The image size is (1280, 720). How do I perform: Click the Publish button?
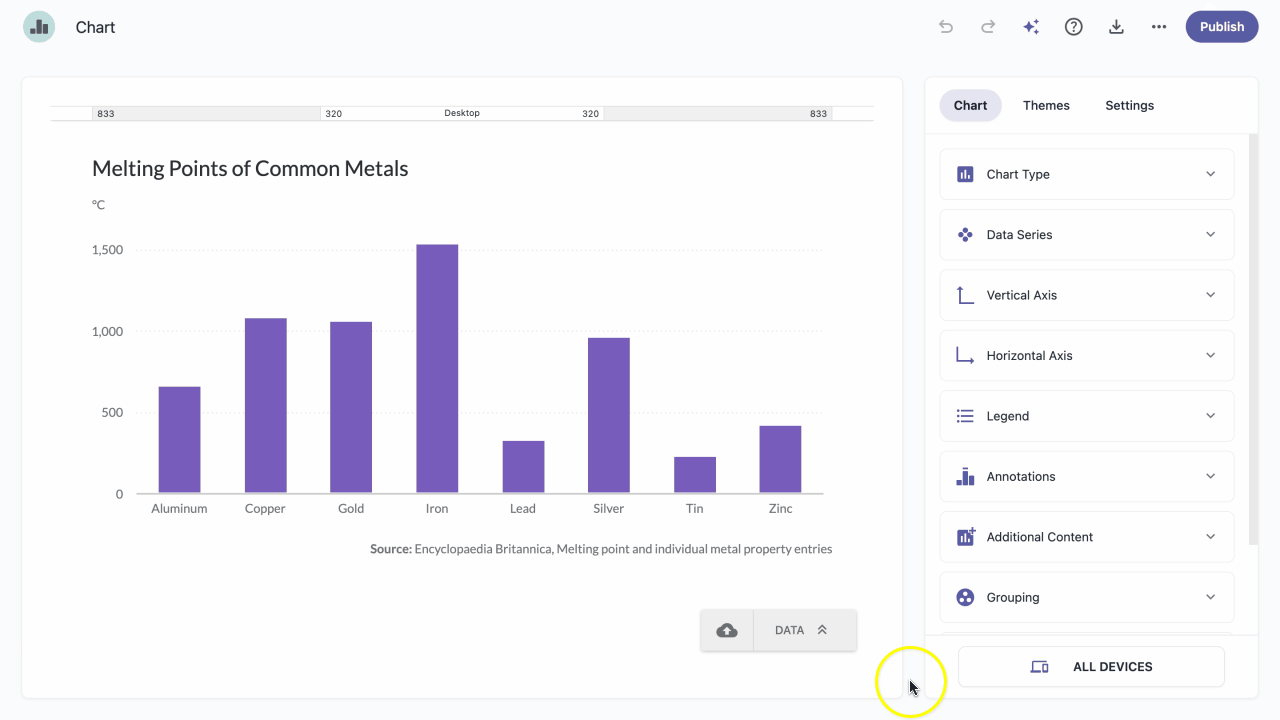point(1222,27)
